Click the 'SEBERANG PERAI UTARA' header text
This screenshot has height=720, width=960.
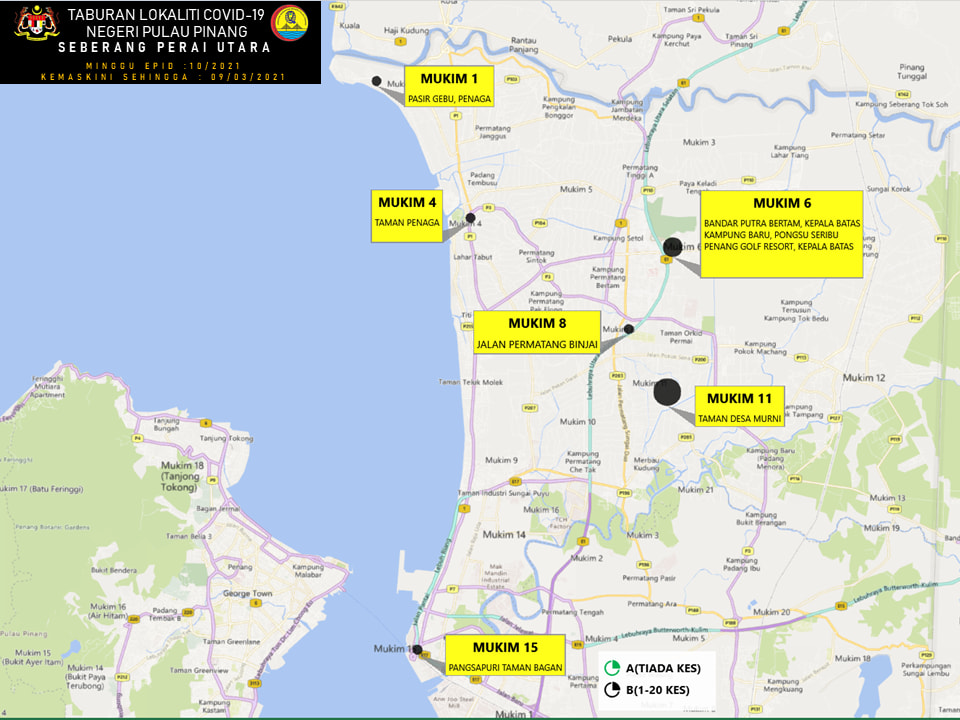click(x=164, y=47)
